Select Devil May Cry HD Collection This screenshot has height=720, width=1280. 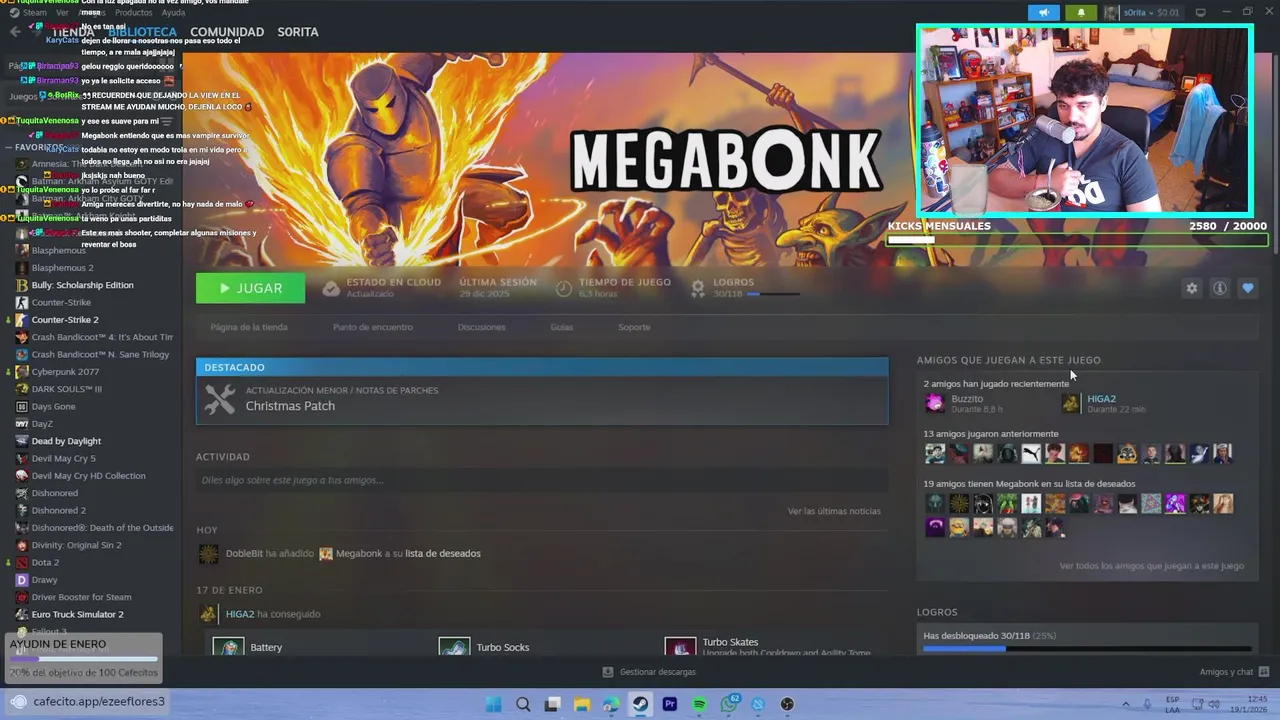[x=89, y=476]
